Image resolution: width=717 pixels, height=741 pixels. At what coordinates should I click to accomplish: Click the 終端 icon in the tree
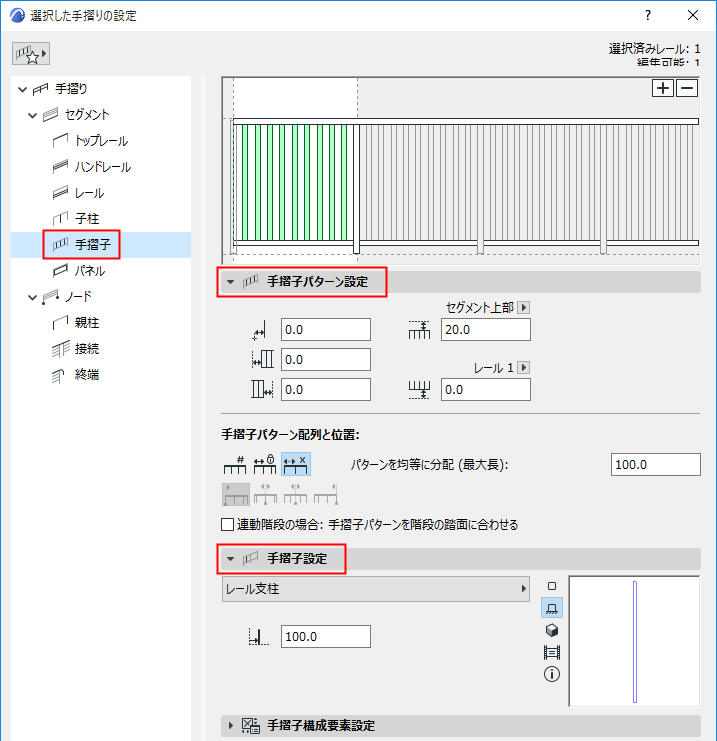[x=58, y=376]
